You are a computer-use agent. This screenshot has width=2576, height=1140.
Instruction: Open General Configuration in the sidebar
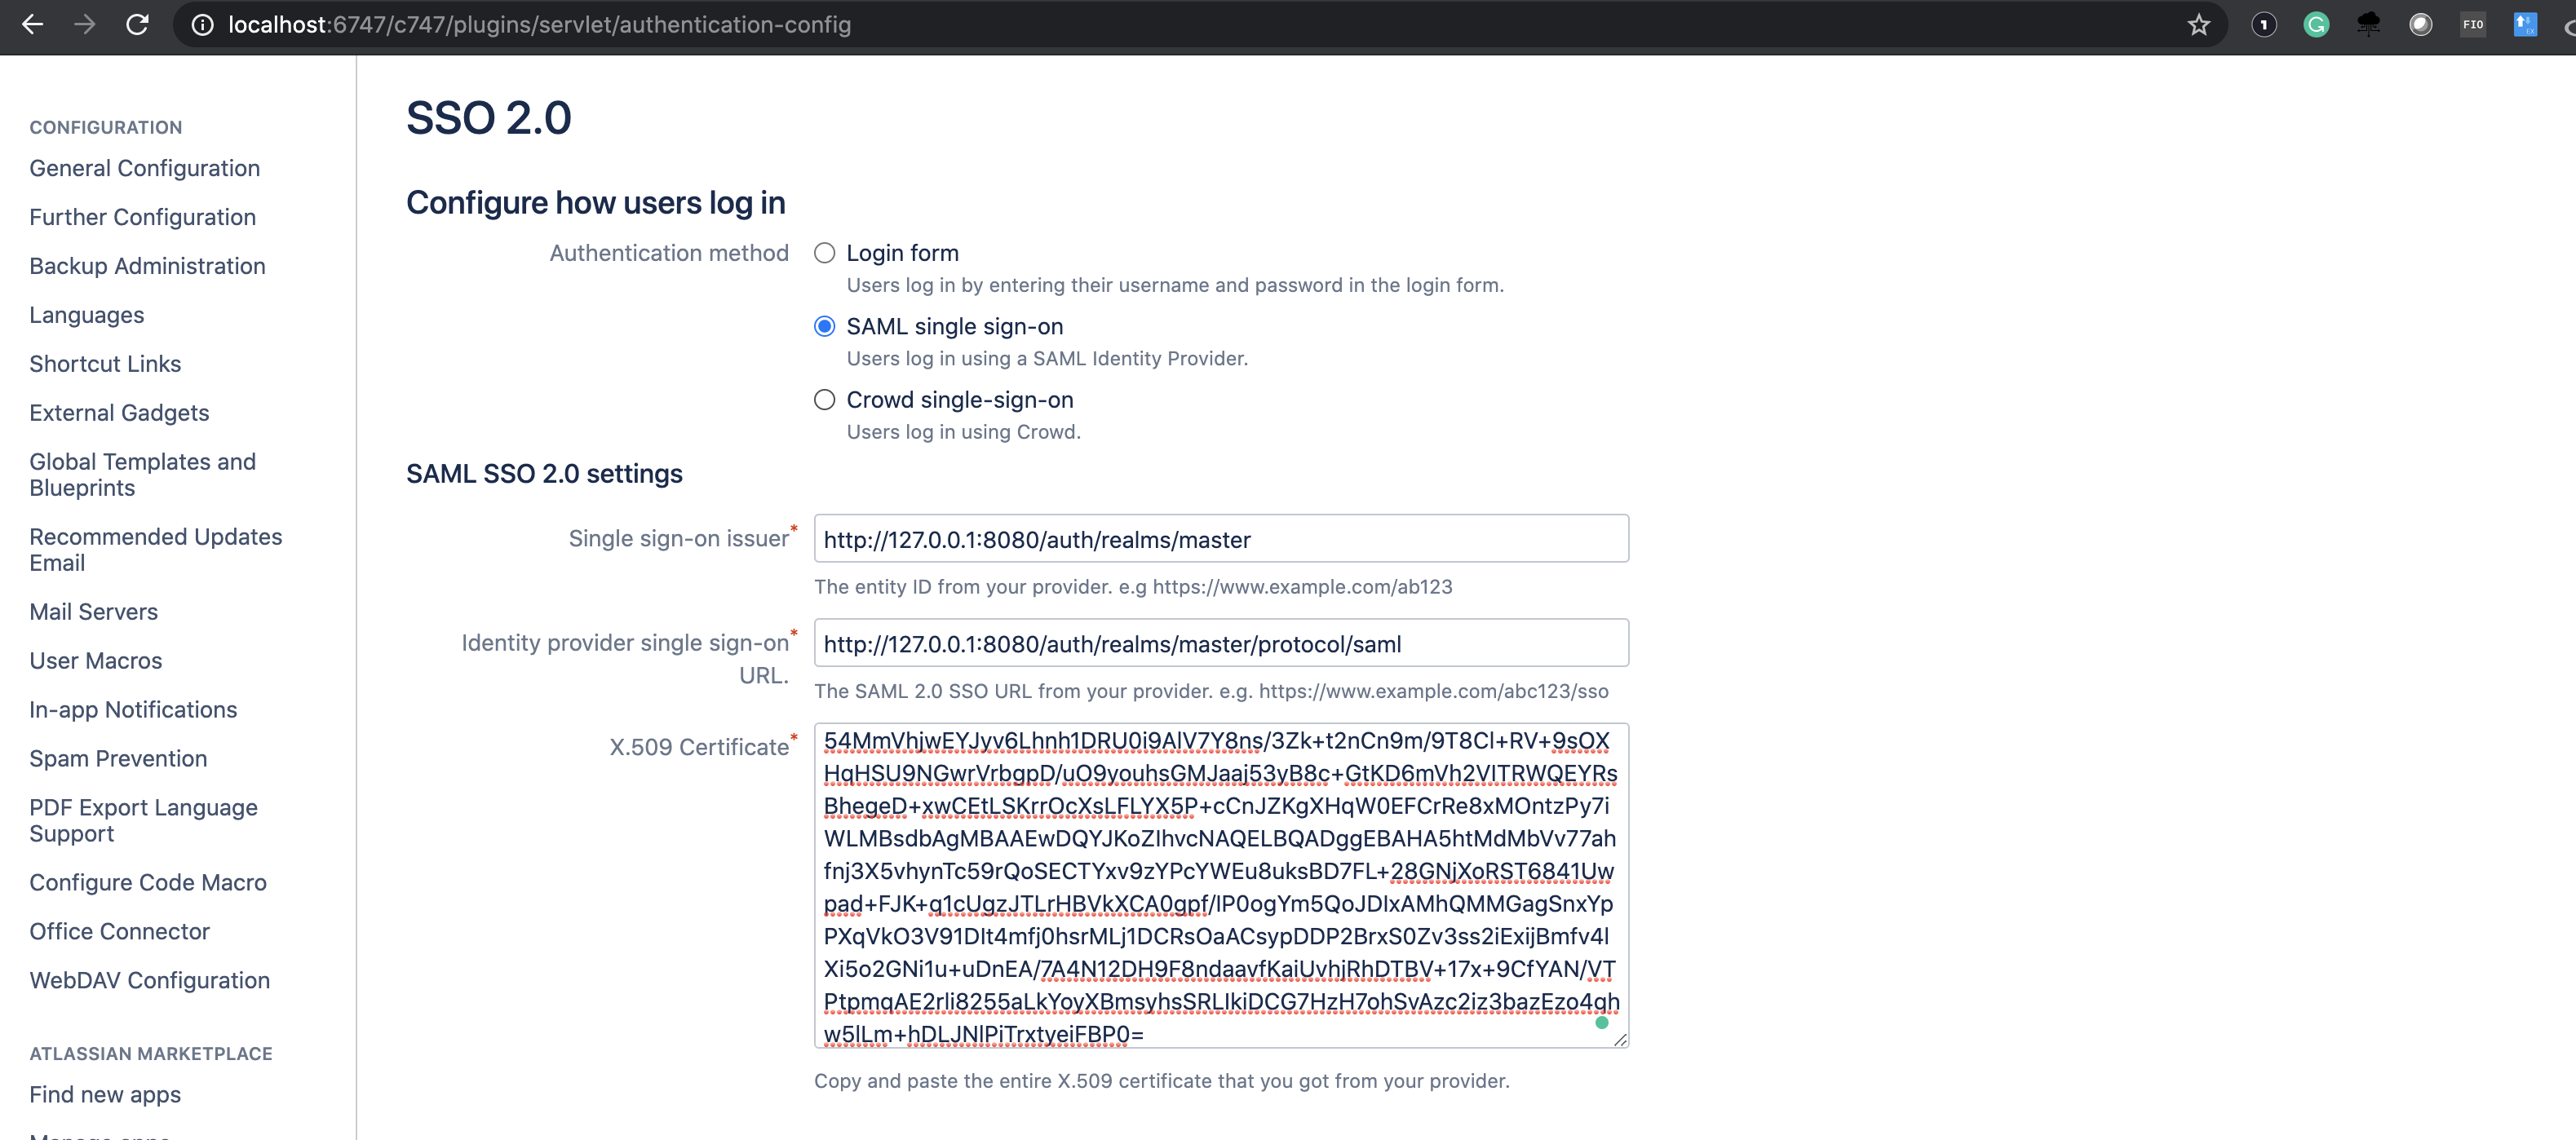144,168
